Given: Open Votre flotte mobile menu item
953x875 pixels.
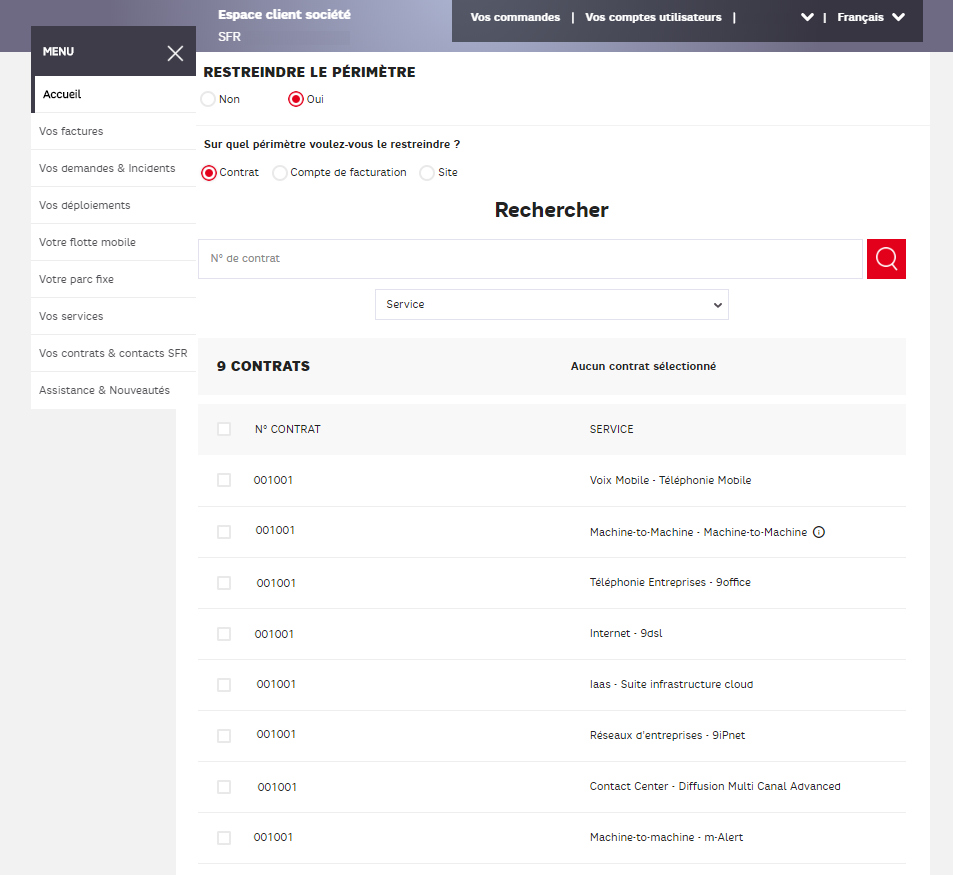Looking at the screenshot, I should pyautogui.click(x=113, y=242).
